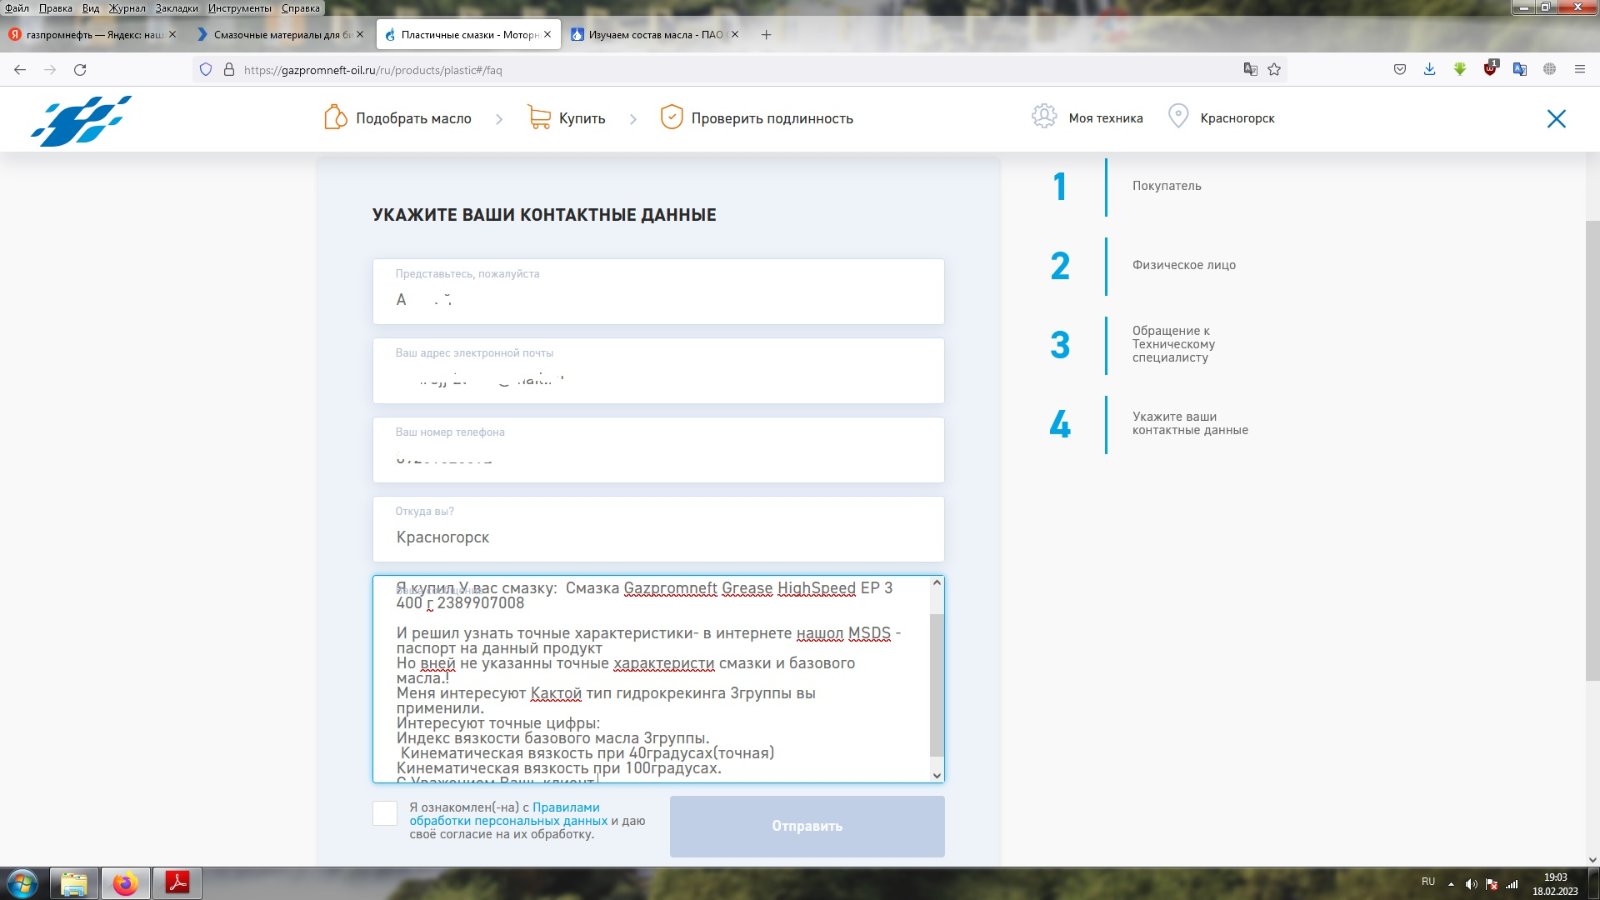The height and width of the screenshot is (900, 1600).
Task: Click the Откуда вы city field
Action: [658, 529]
